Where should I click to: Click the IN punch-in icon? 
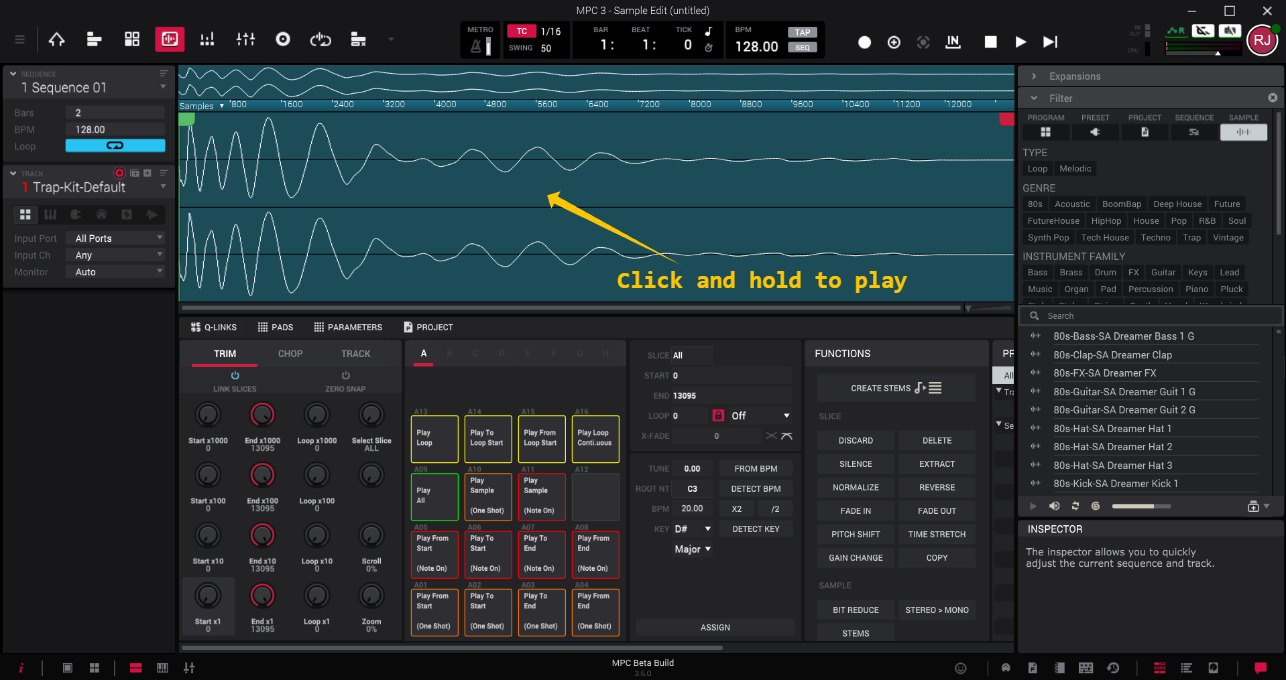click(x=953, y=42)
